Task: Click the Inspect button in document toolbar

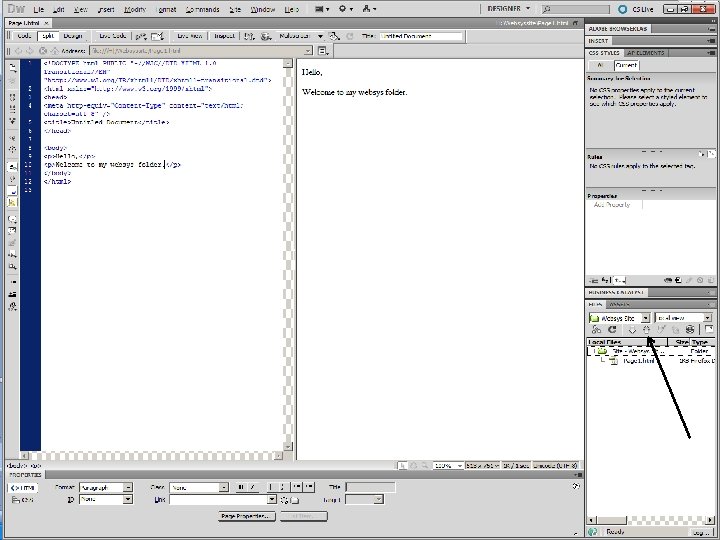Action: (x=225, y=36)
